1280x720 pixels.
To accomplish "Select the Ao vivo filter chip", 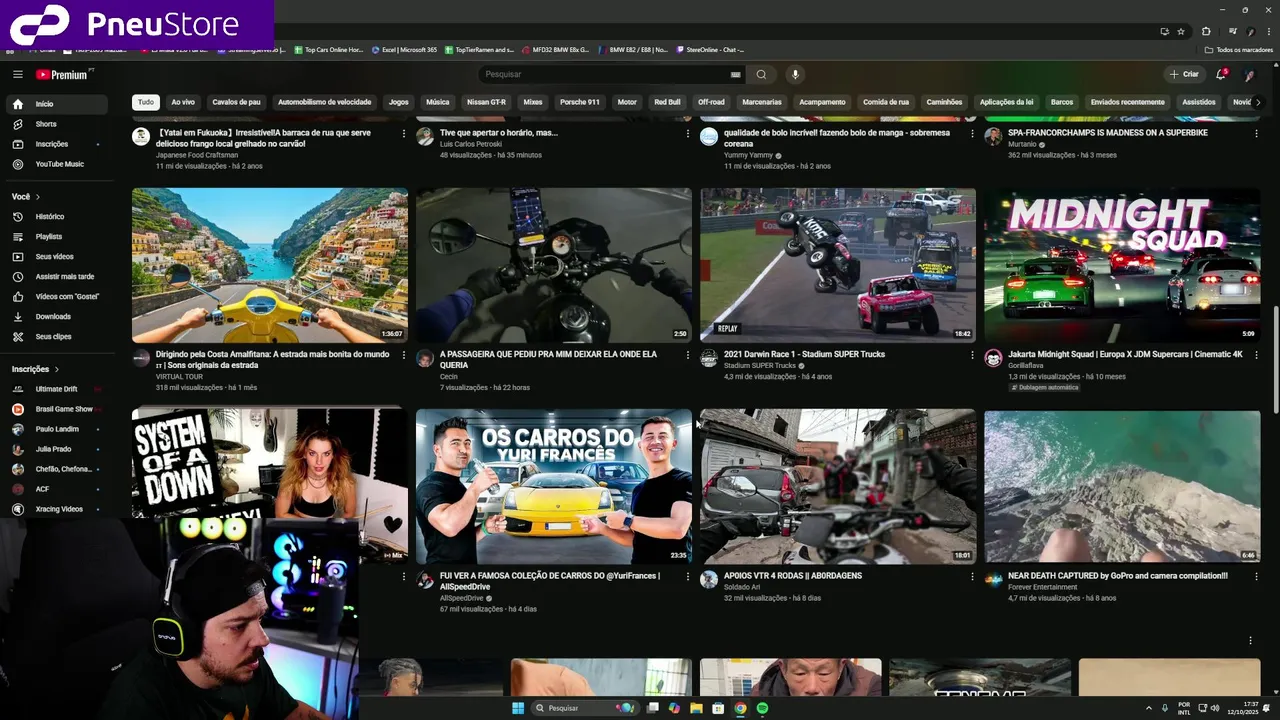I will (x=183, y=102).
